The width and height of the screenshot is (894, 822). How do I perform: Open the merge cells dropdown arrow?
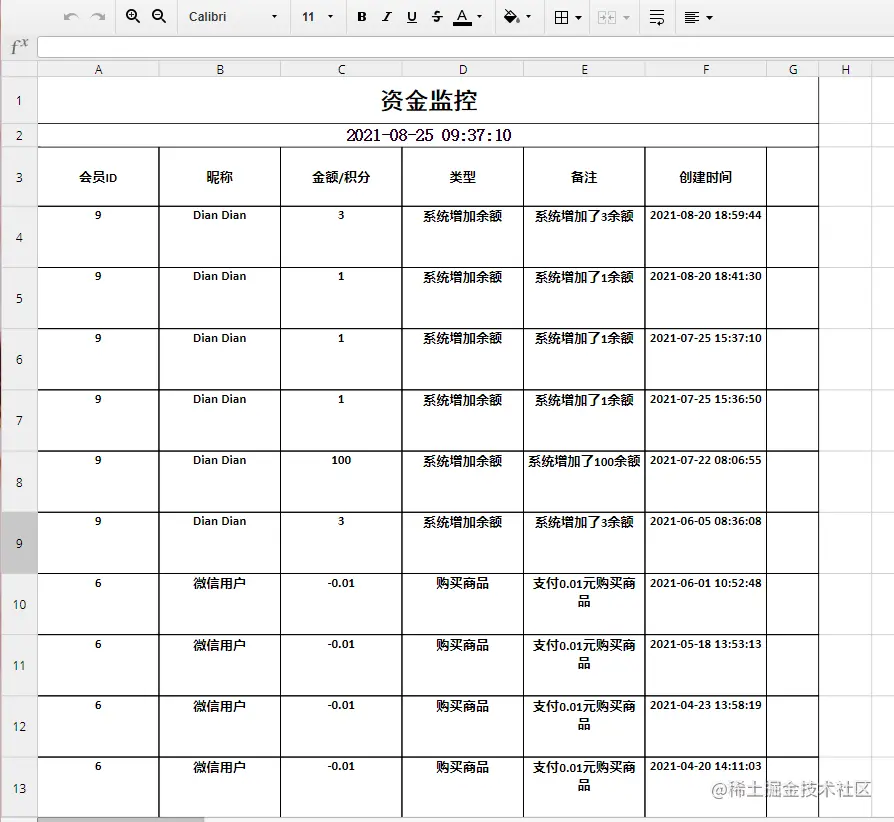tap(627, 18)
